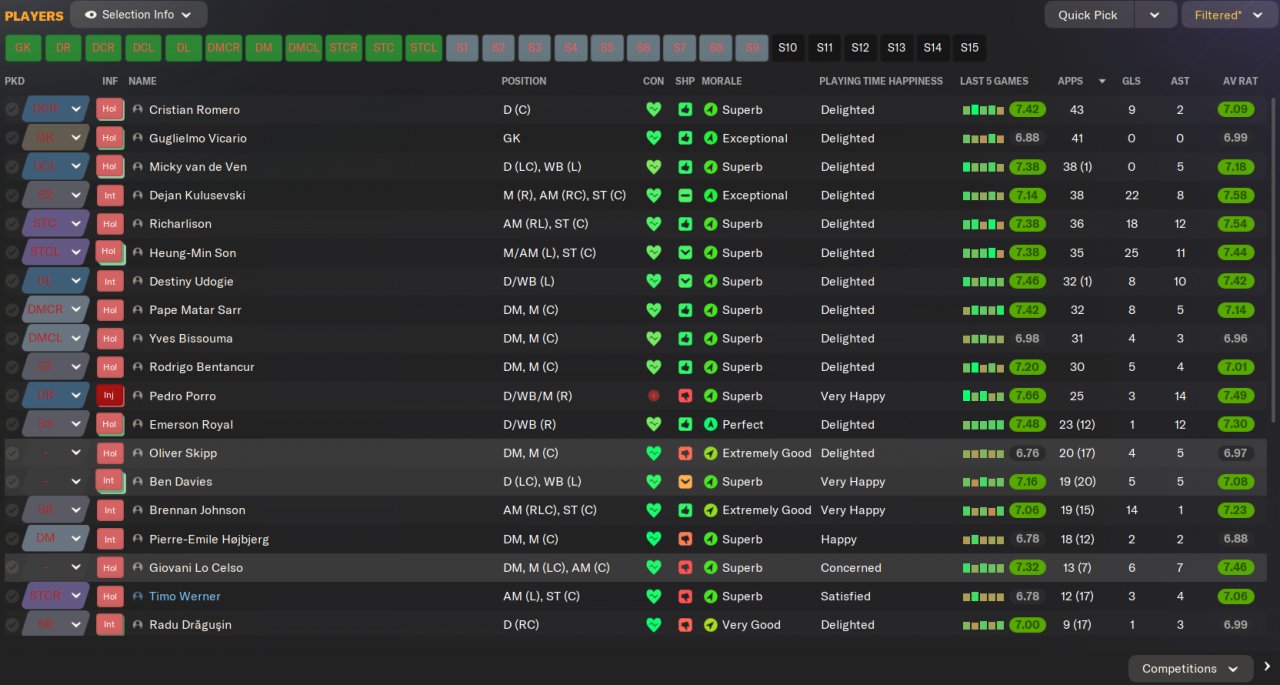The width and height of the screenshot is (1280, 685).
Task: Click Ben Davies' orange match sharpness icon
Action: point(685,482)
